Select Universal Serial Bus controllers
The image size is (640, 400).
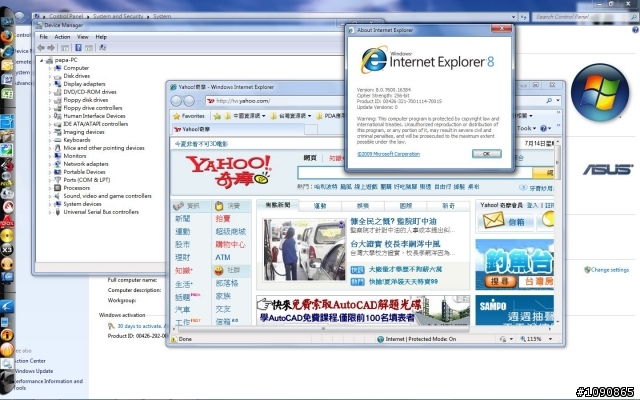101,212
